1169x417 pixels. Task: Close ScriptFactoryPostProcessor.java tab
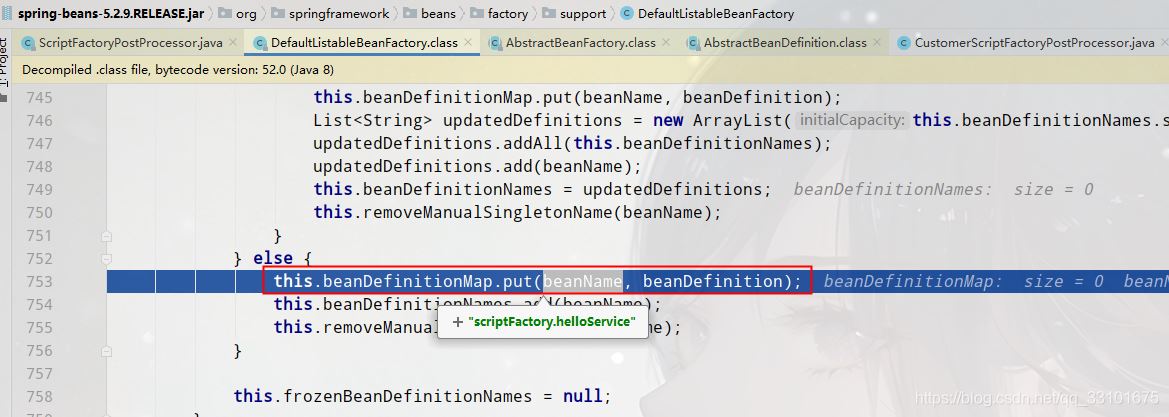pos(233,43)
